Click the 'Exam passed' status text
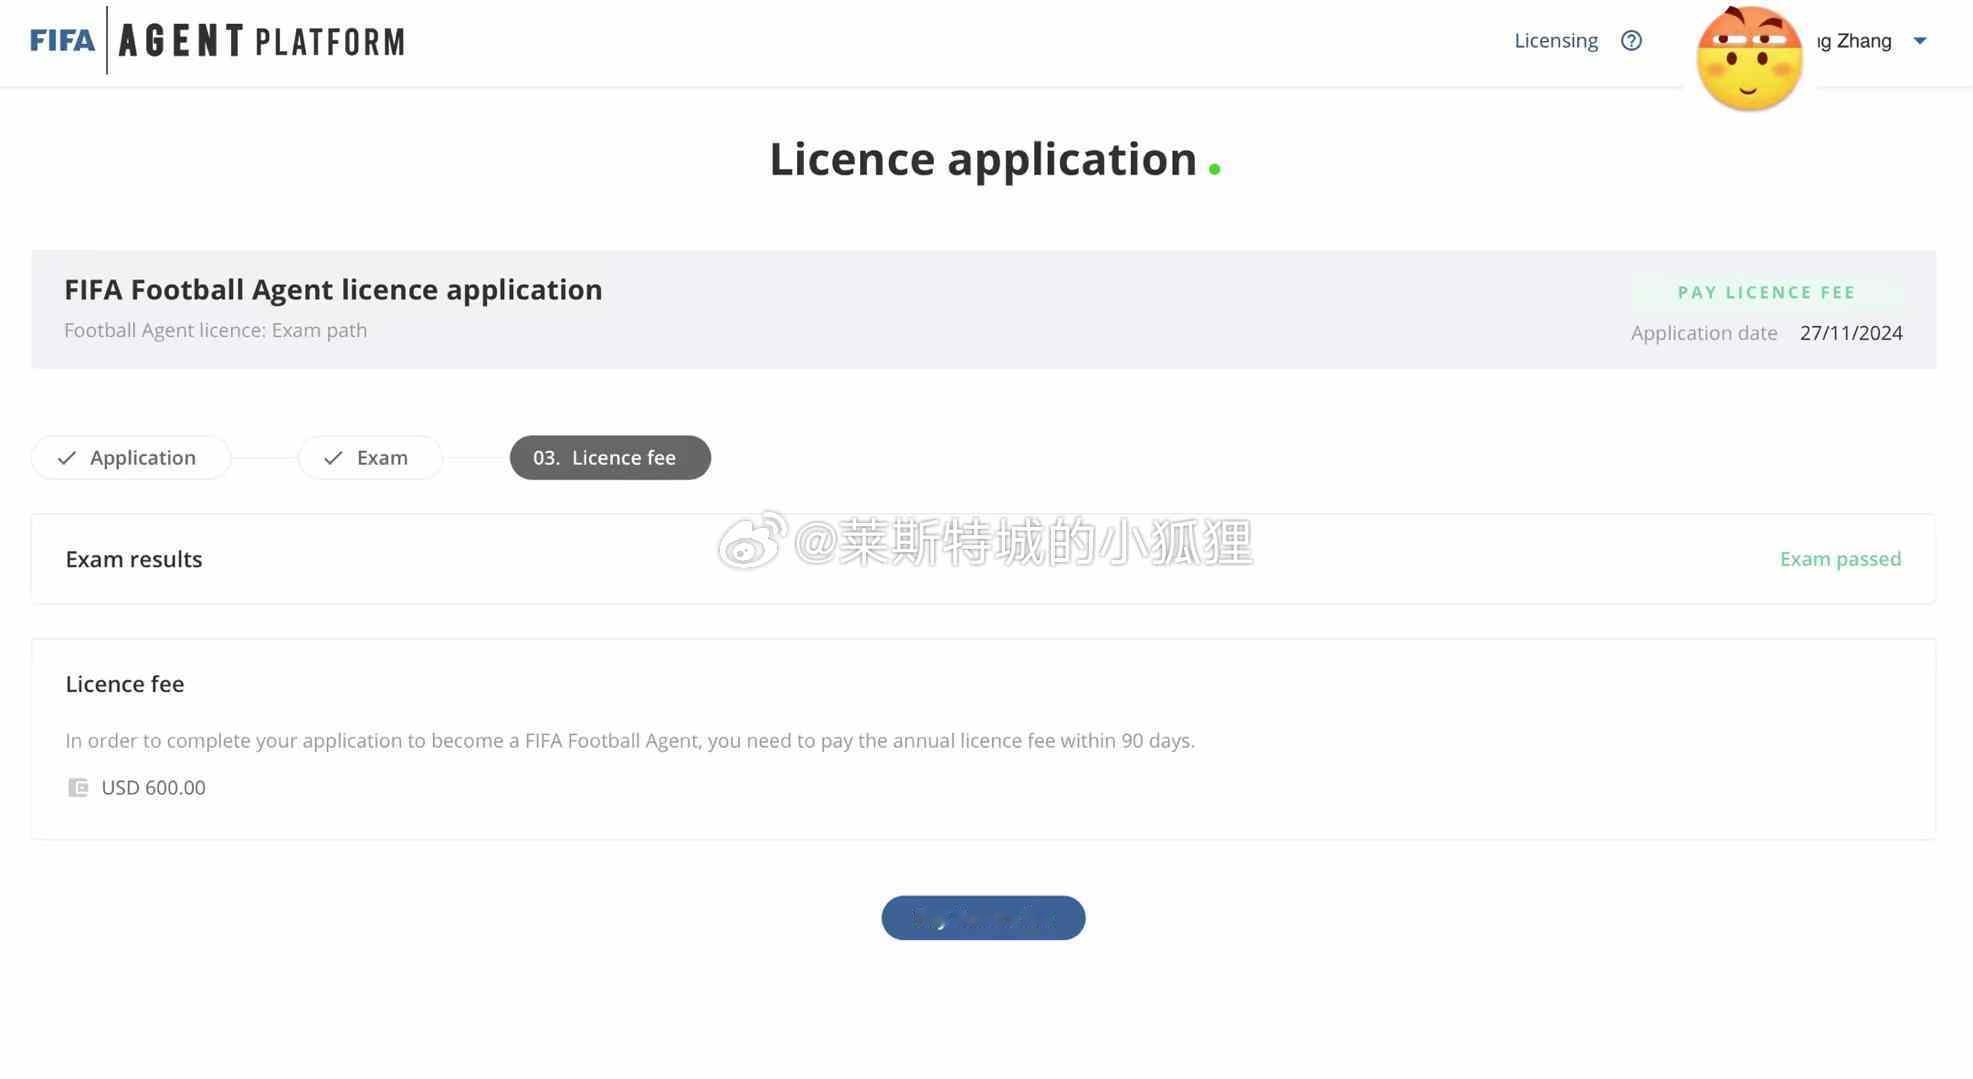This screenshot has height=1079, width=1973. click(x=1840, y=559)
